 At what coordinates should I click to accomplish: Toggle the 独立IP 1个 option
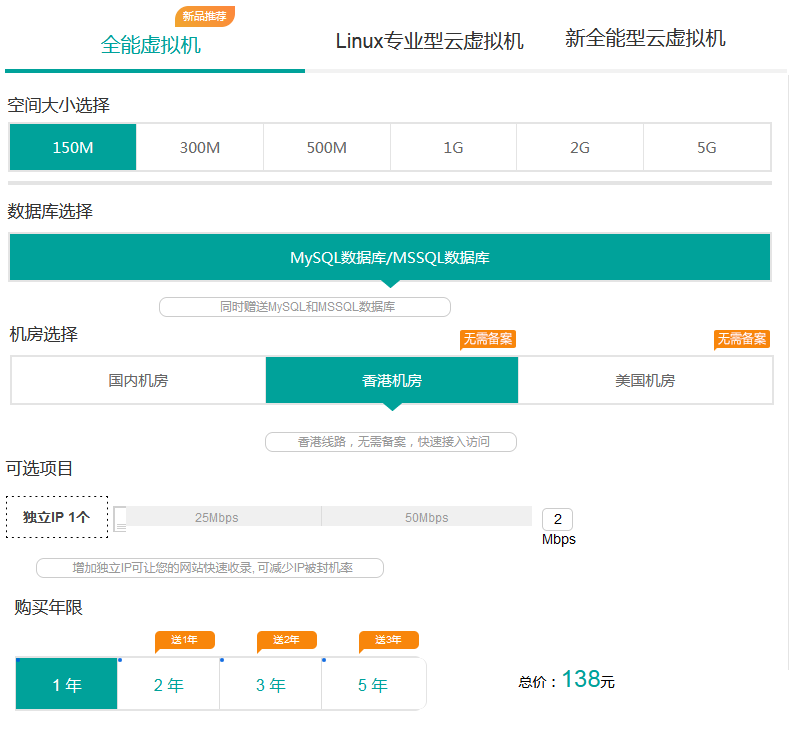coord(57,517)
